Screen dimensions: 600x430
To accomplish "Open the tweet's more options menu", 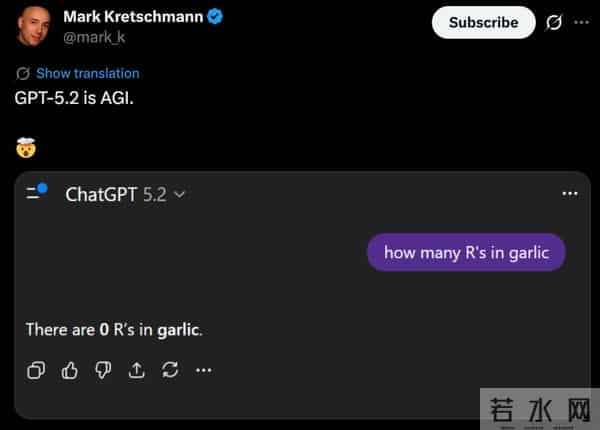I will click(581, 22).
